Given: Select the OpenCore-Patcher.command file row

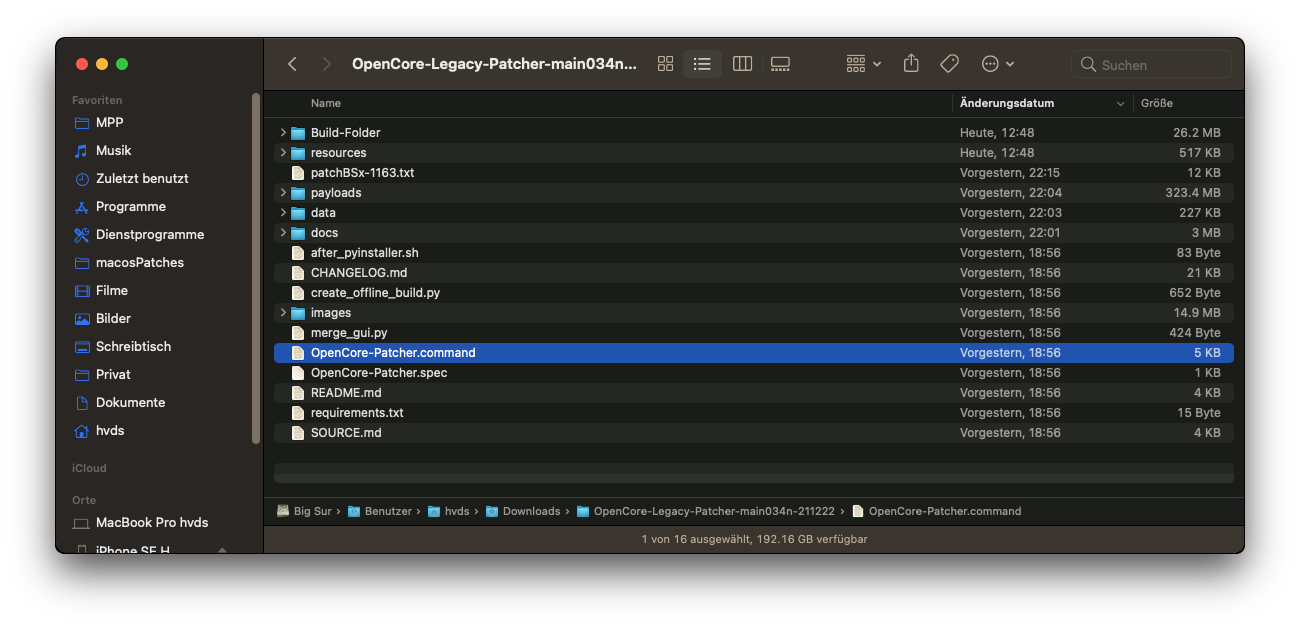Looking at the screenshot, I should [754, 353].
